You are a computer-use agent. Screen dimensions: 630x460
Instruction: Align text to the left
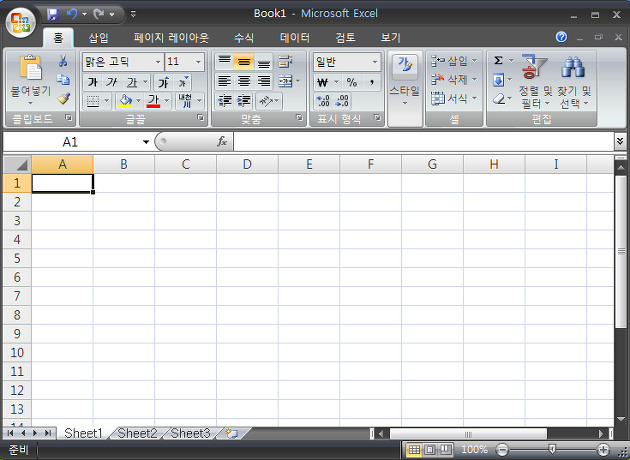[225, 82]
